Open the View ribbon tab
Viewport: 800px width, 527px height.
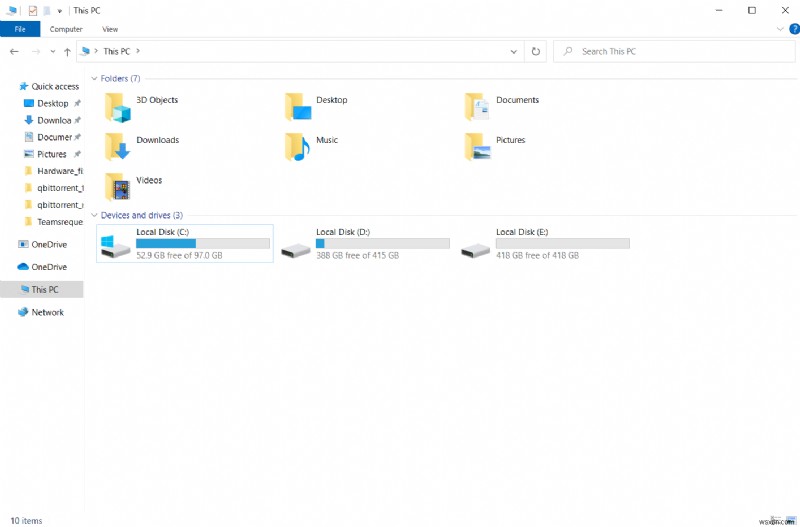coord(110,29)
